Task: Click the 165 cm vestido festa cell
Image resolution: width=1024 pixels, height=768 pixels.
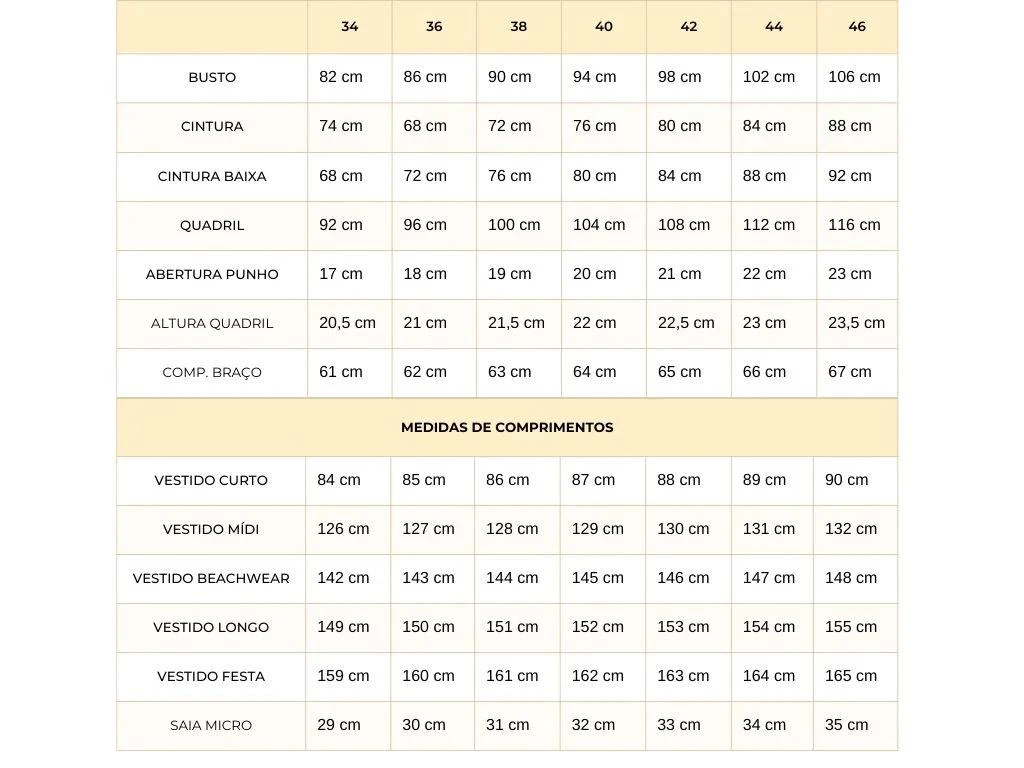Action: click(851, 676)
